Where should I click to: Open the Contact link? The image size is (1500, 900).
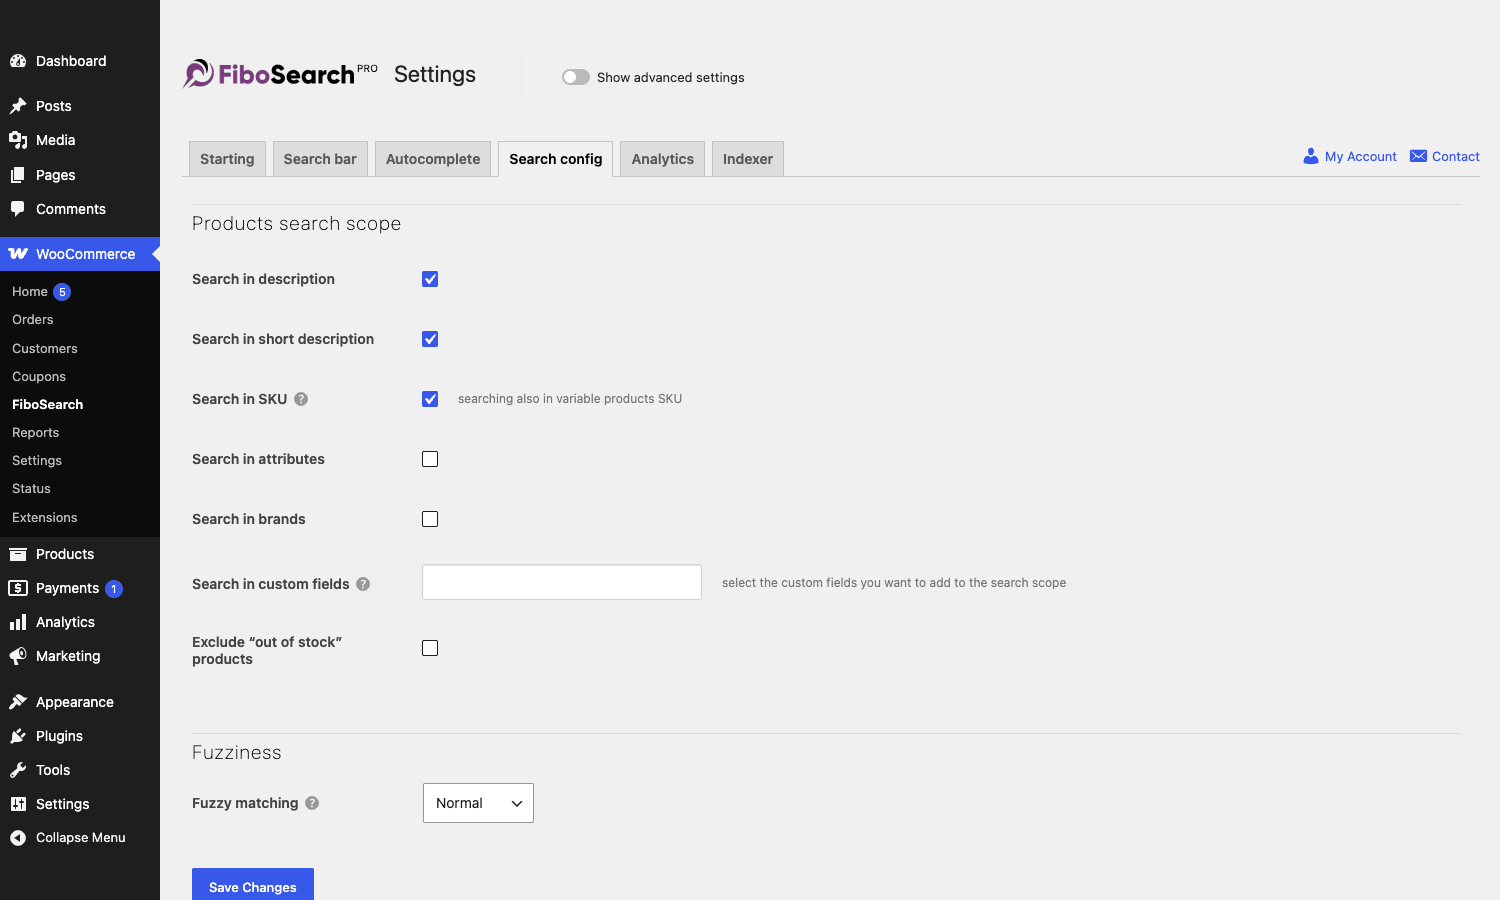tap(1456, 156)
